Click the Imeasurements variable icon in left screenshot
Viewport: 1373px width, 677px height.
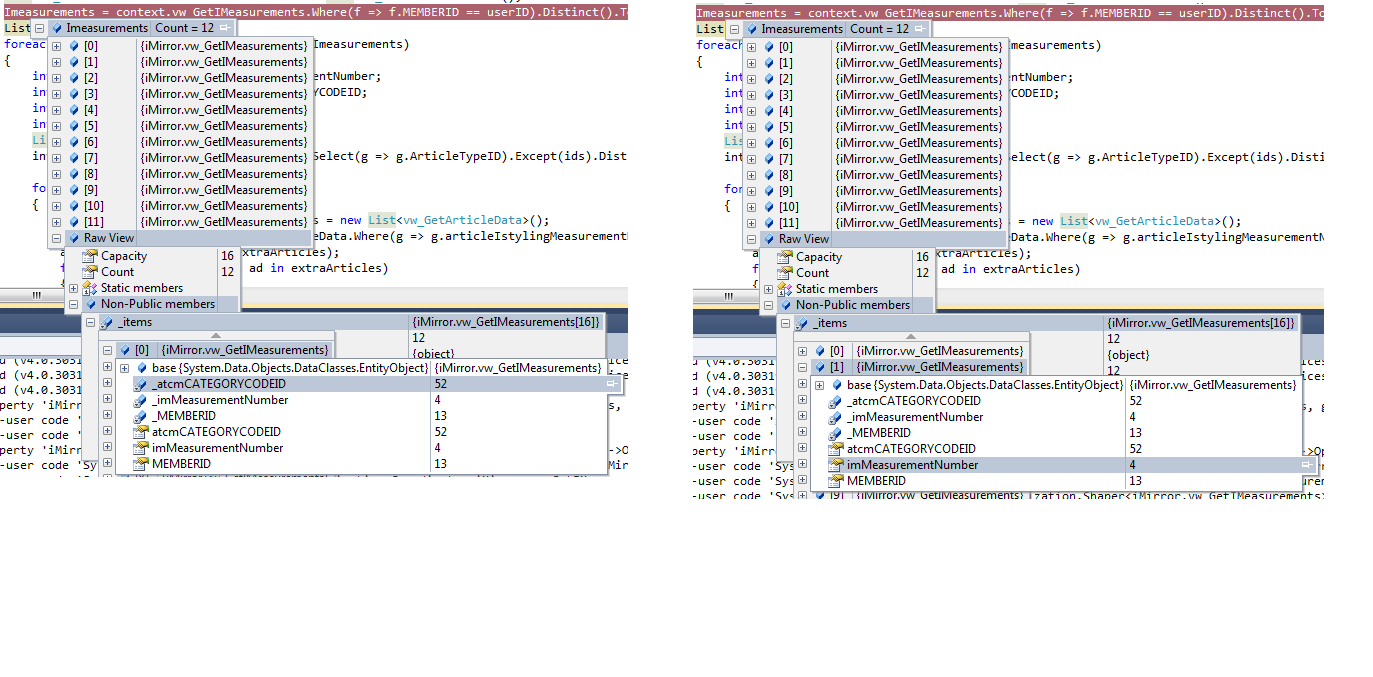click(55, 29)
